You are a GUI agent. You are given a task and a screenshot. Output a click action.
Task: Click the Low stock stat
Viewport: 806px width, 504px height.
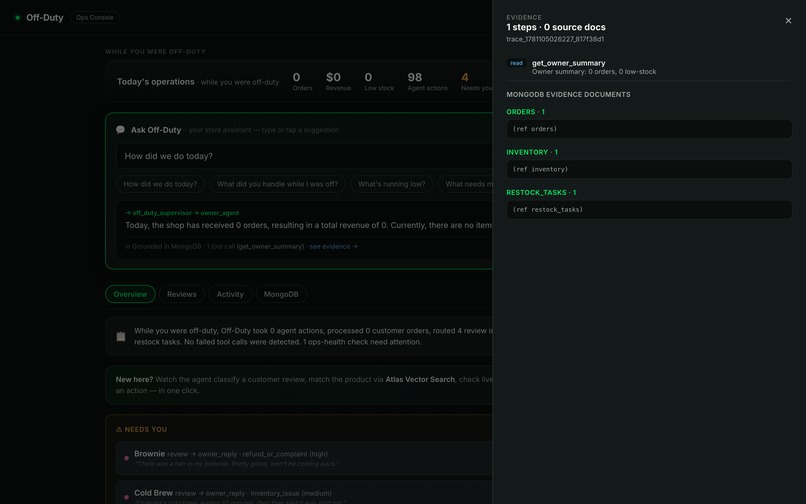(x=379, y=82)
